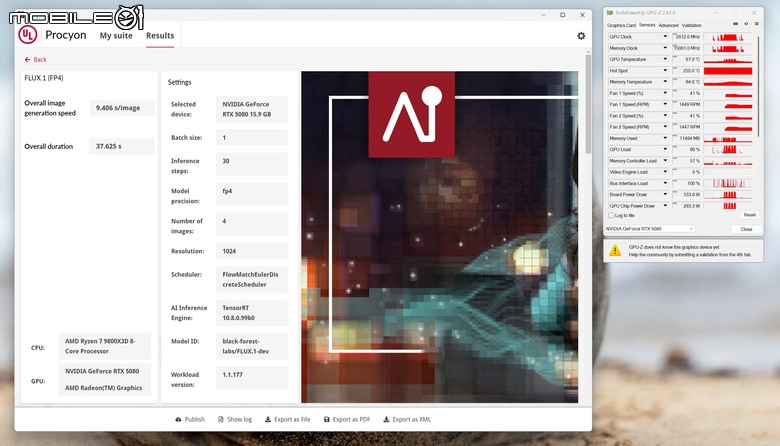Click the Publish button label
The image size is (780, 446).
click(195, 420)
